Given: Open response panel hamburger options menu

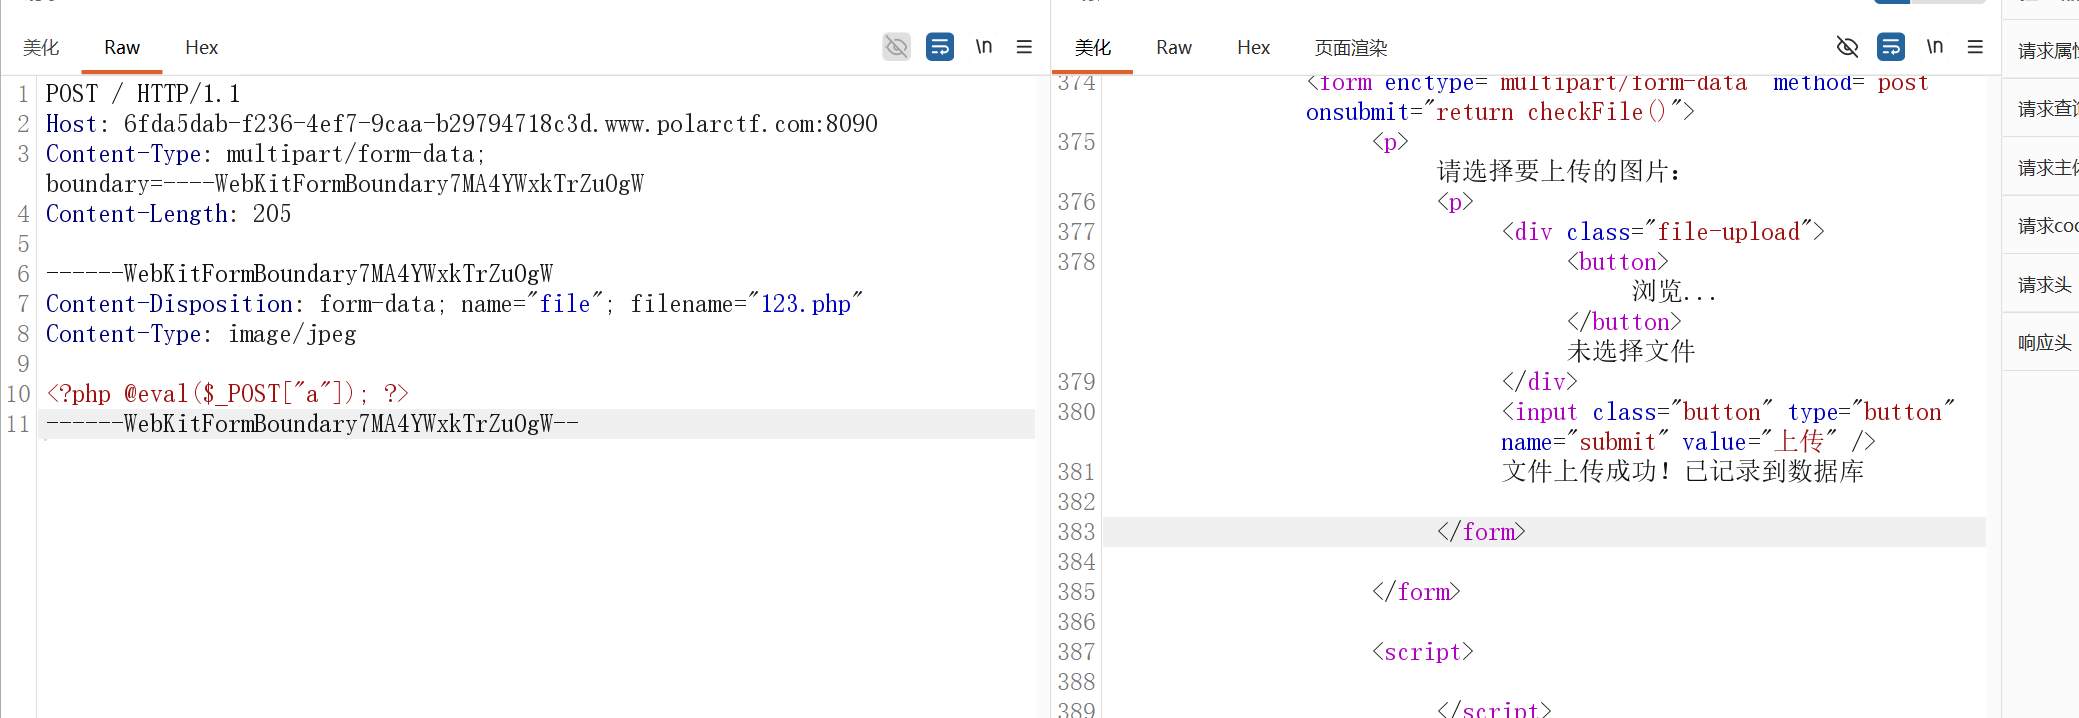Looking at the screenshot, I should point(1975,47).
